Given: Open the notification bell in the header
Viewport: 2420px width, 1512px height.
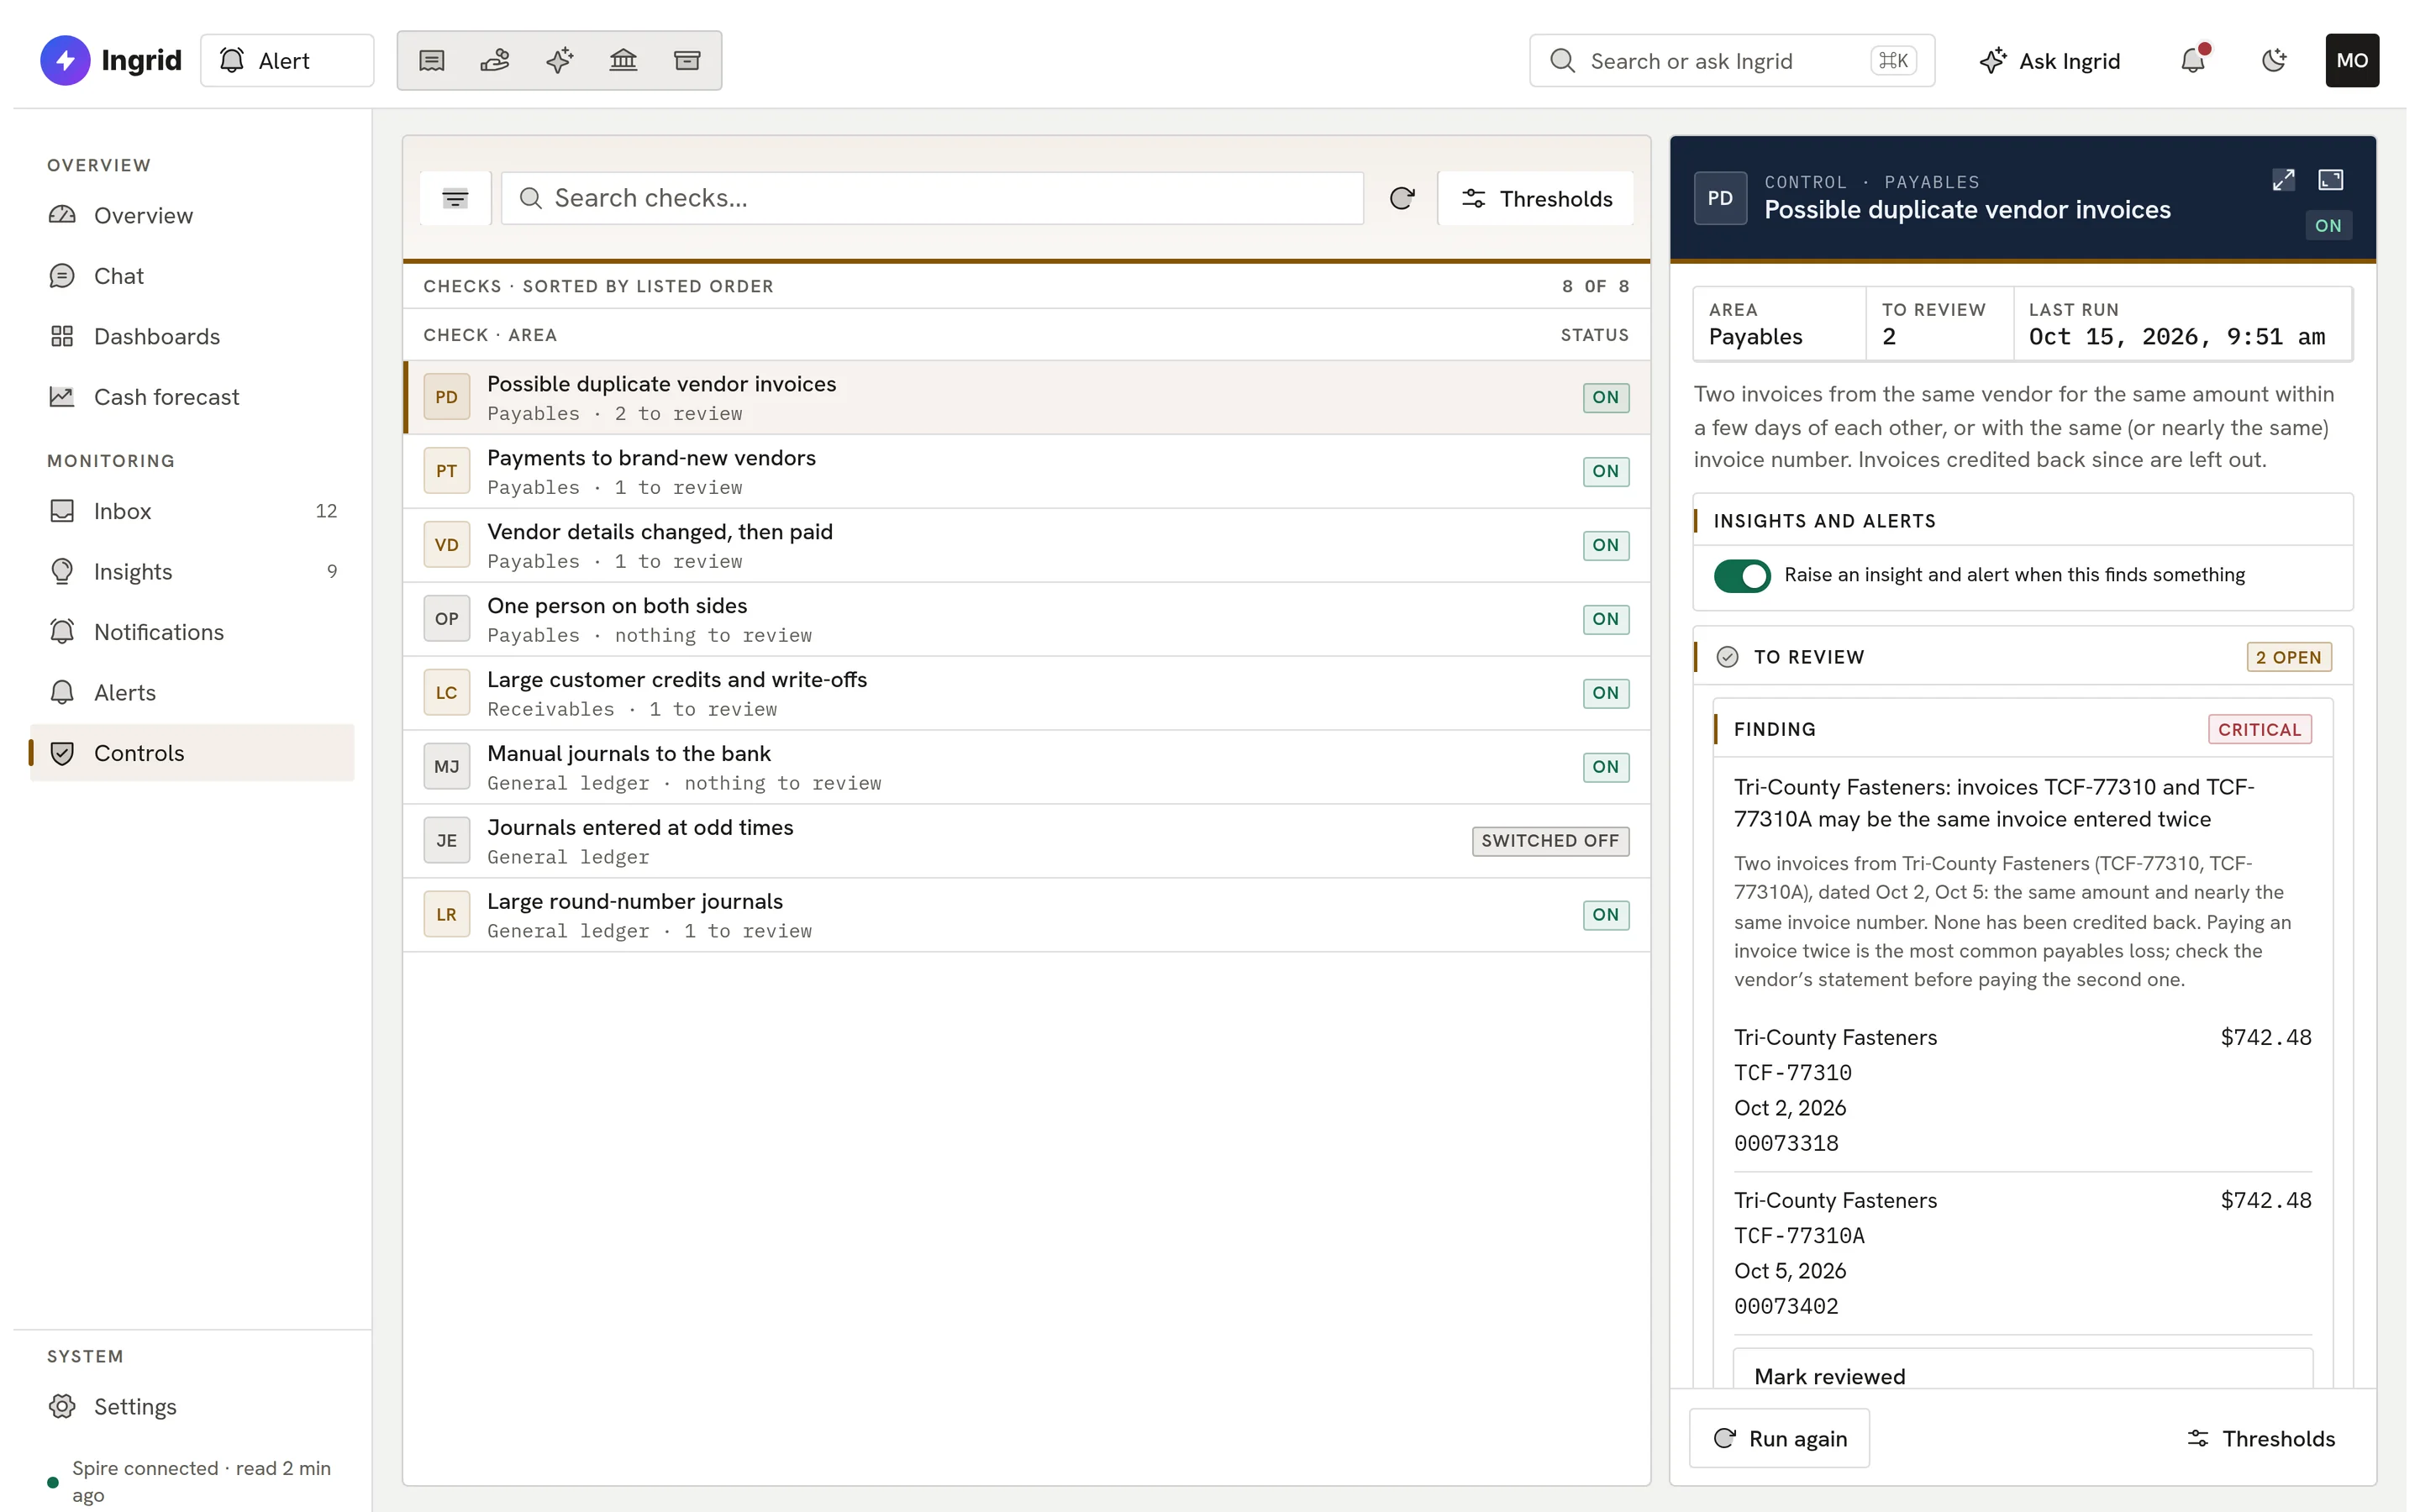Looking at the screenshot, I should [2193, 60].
